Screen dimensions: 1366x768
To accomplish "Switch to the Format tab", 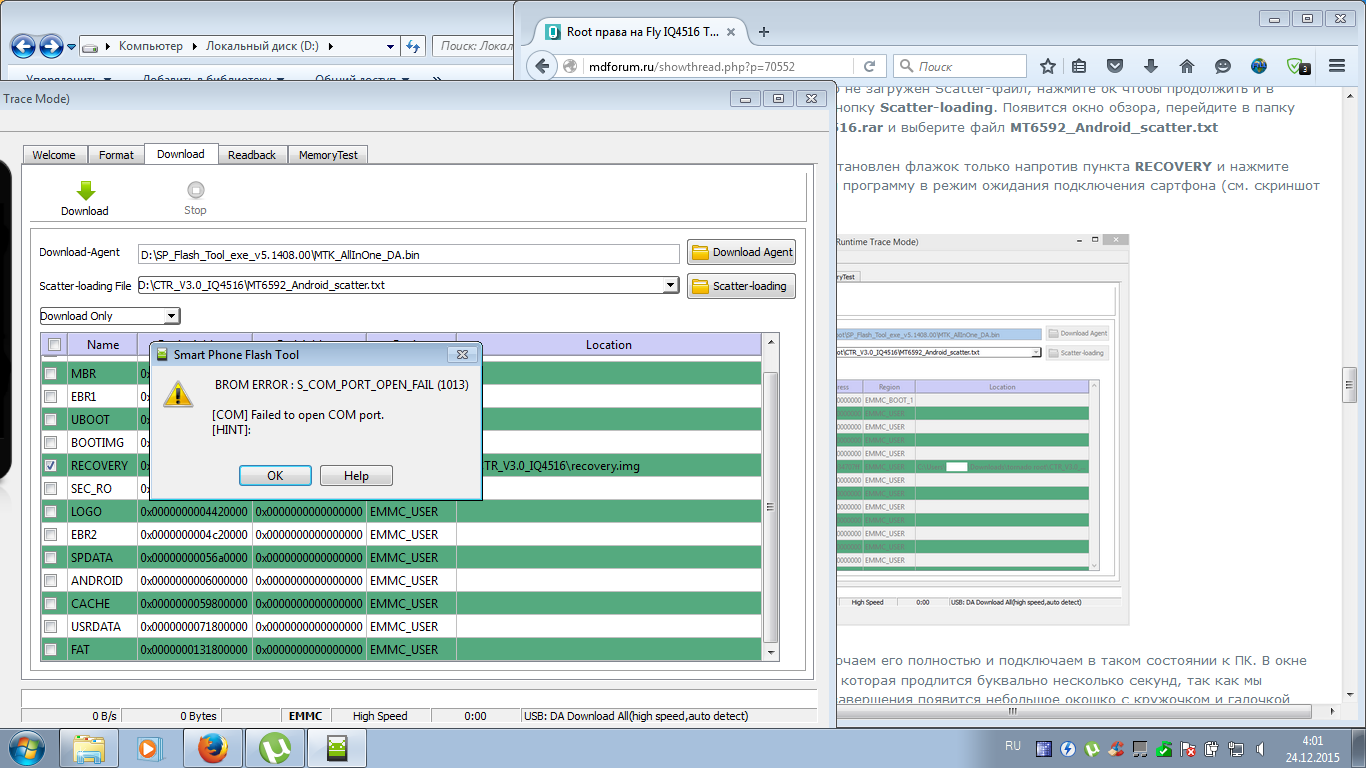I will coord(116,155).
